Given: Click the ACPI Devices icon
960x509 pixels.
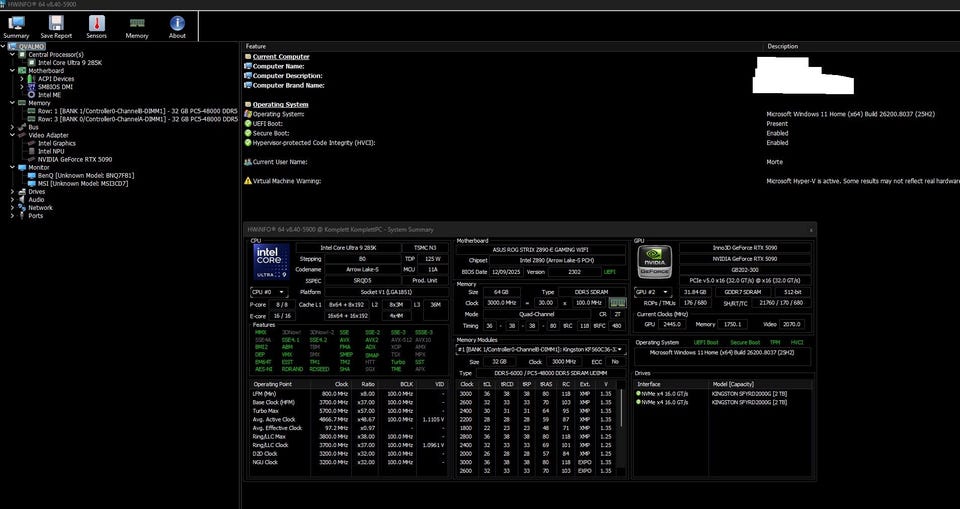Looking at the screenshot, I should click(32, 78).
